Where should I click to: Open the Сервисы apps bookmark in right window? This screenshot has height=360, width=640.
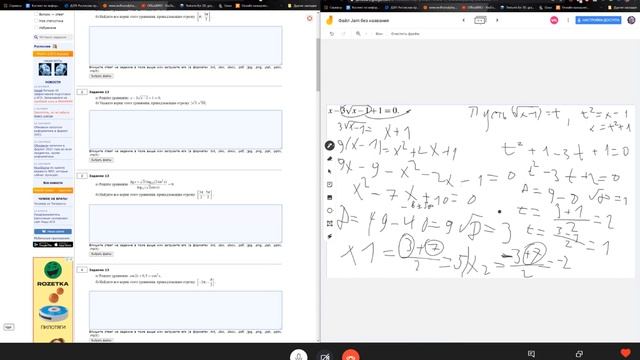[x=333, y=7]
